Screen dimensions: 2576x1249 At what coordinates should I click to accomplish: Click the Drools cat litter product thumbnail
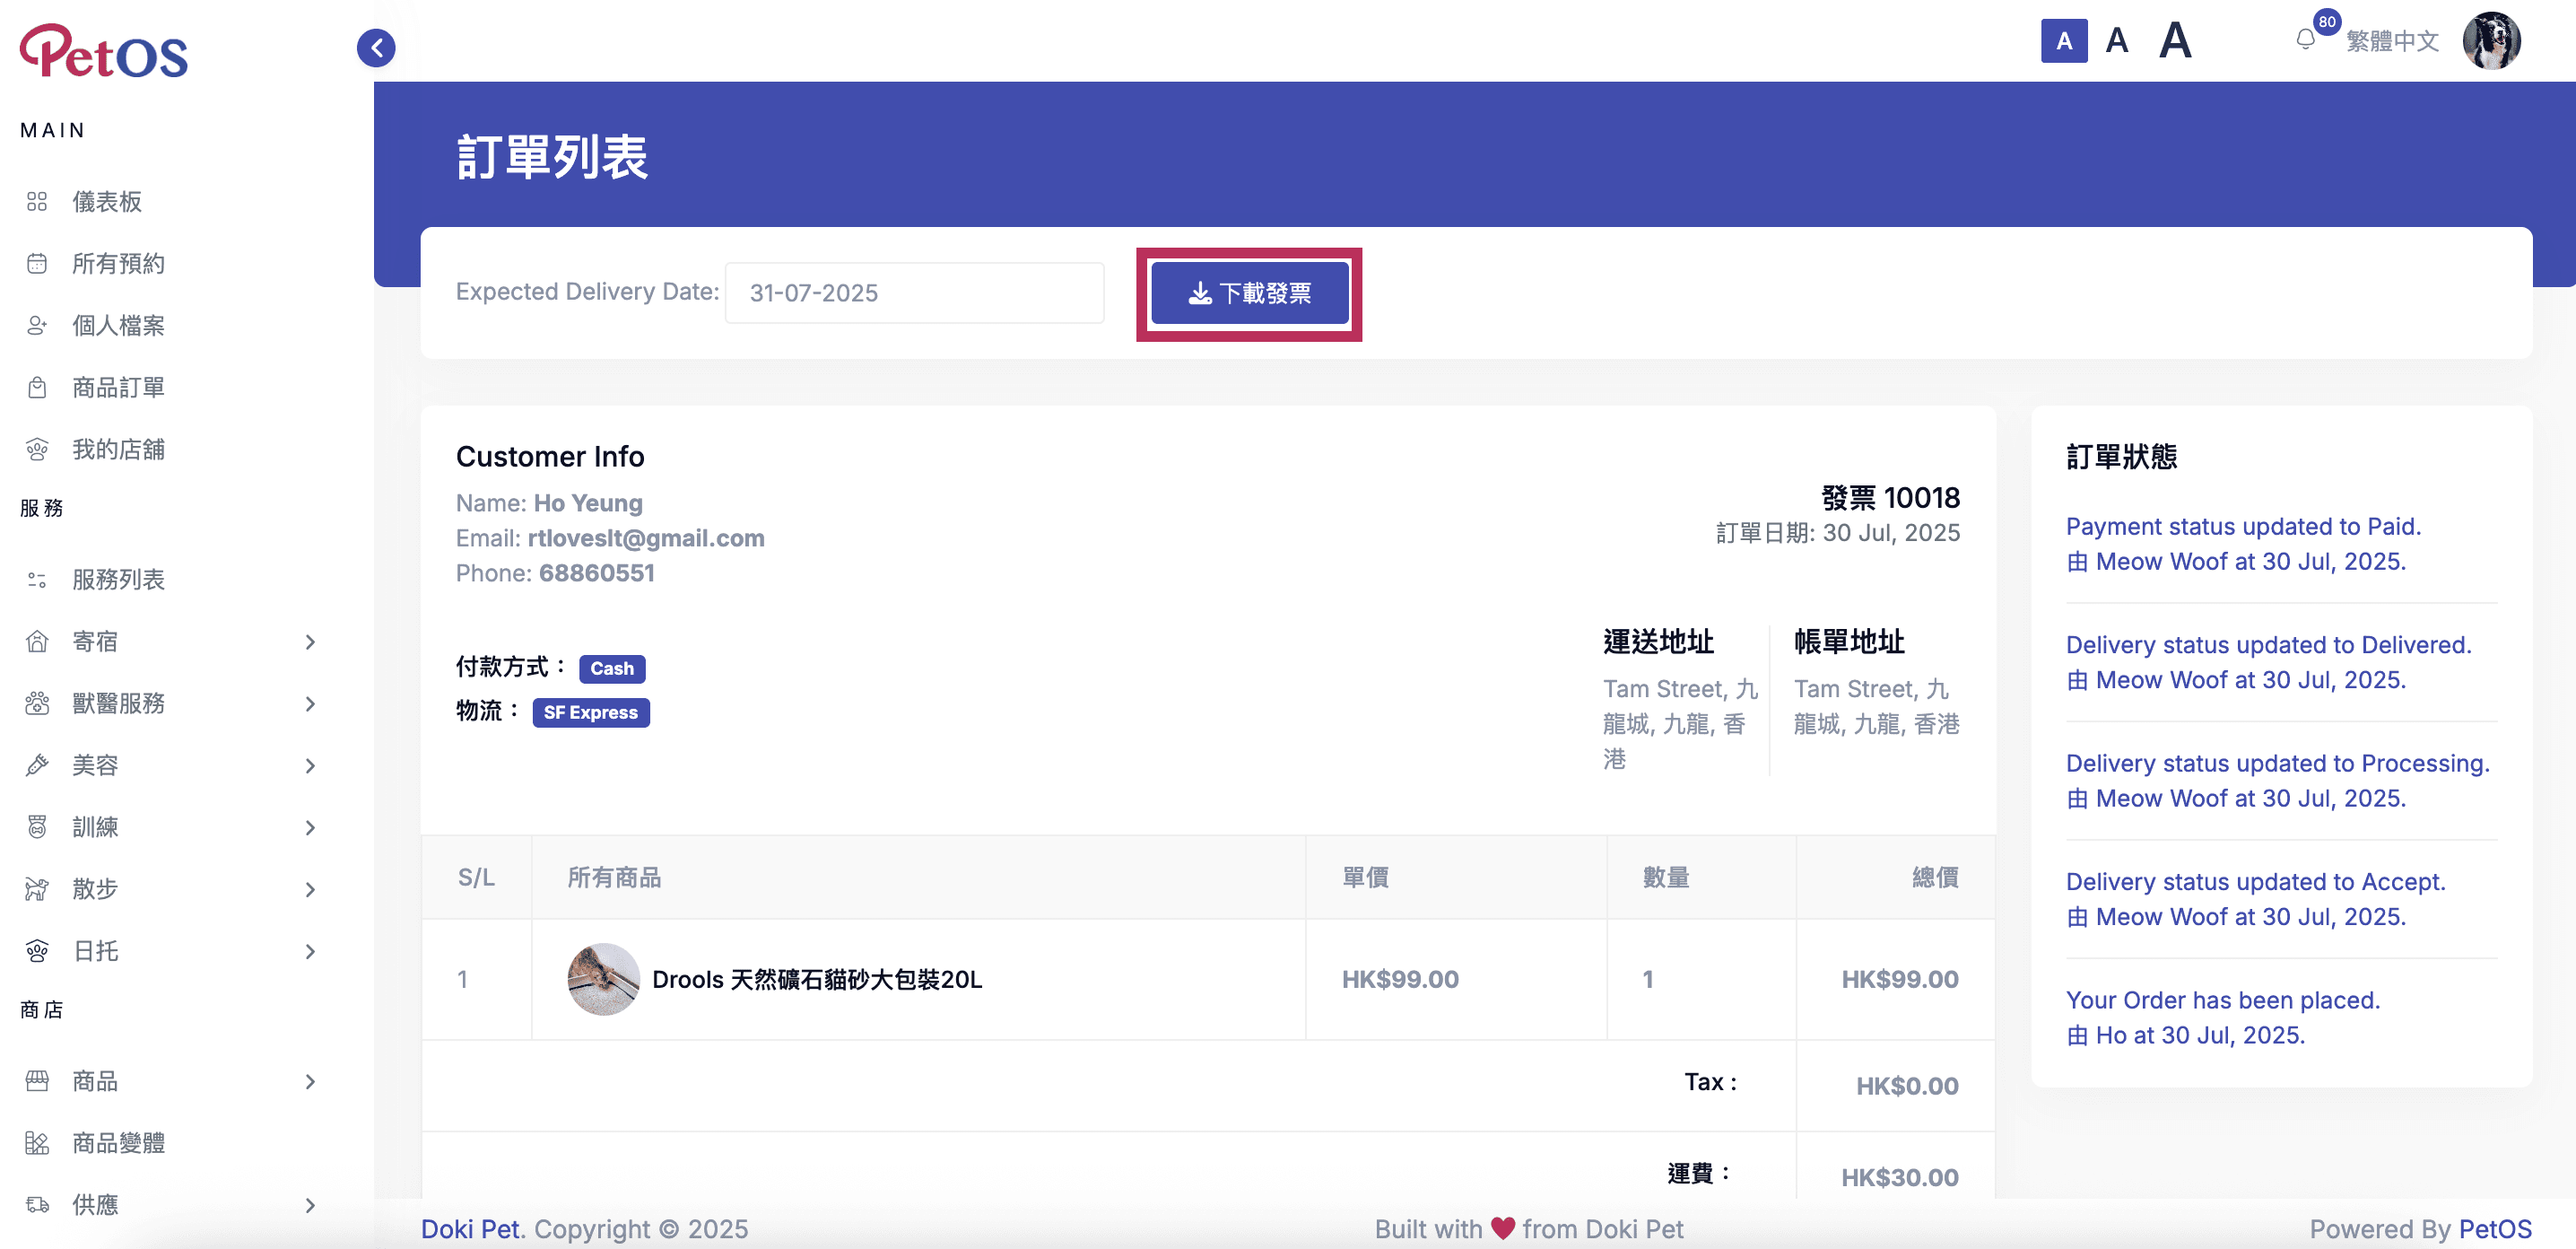pyautogui.click(x=603, y=980)
